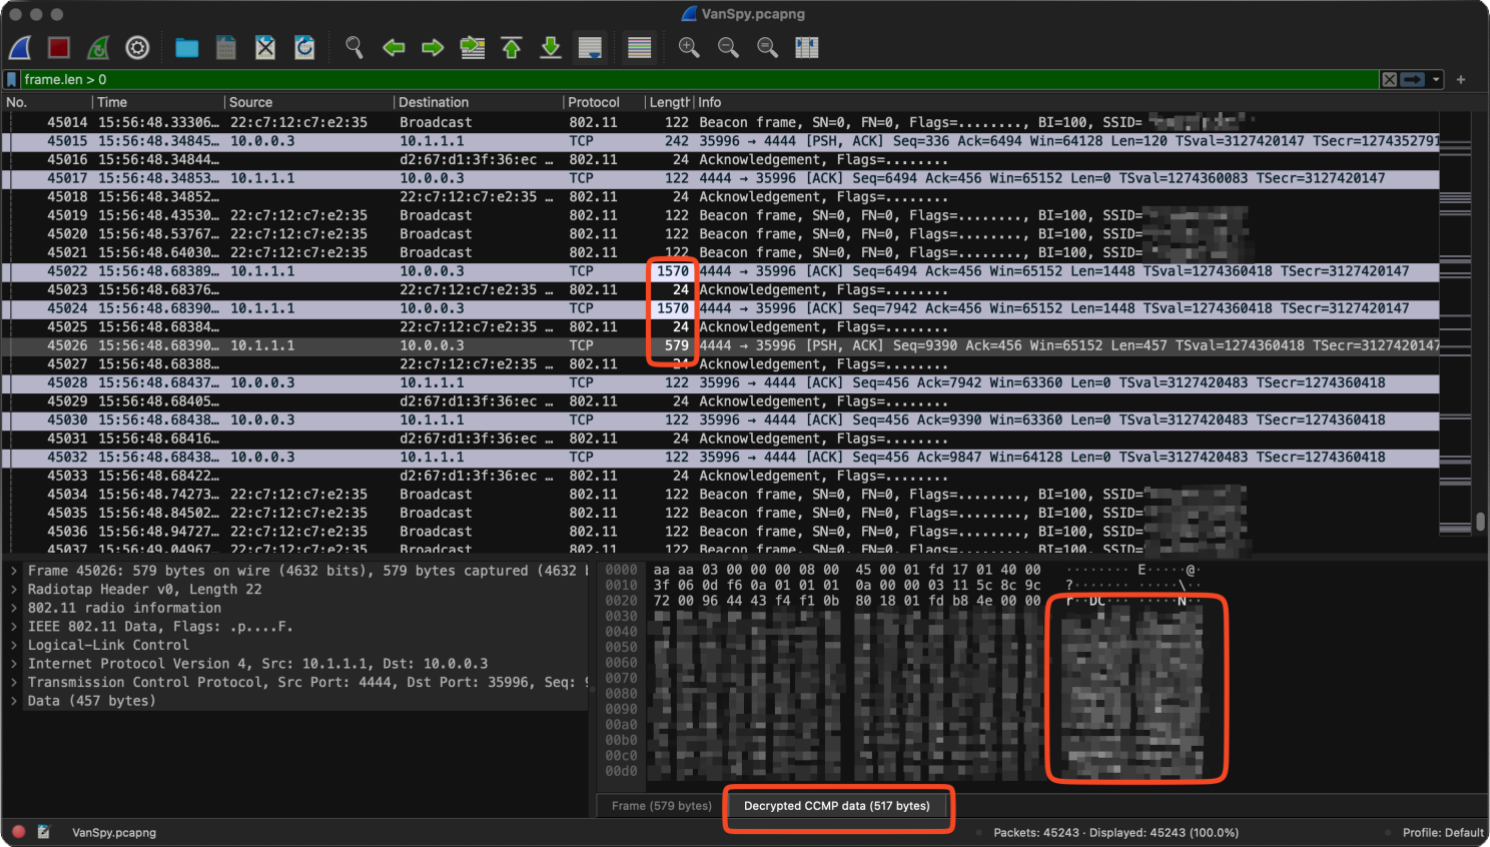
Task: Open the recent display filters dropdown
Action: 1436,79
